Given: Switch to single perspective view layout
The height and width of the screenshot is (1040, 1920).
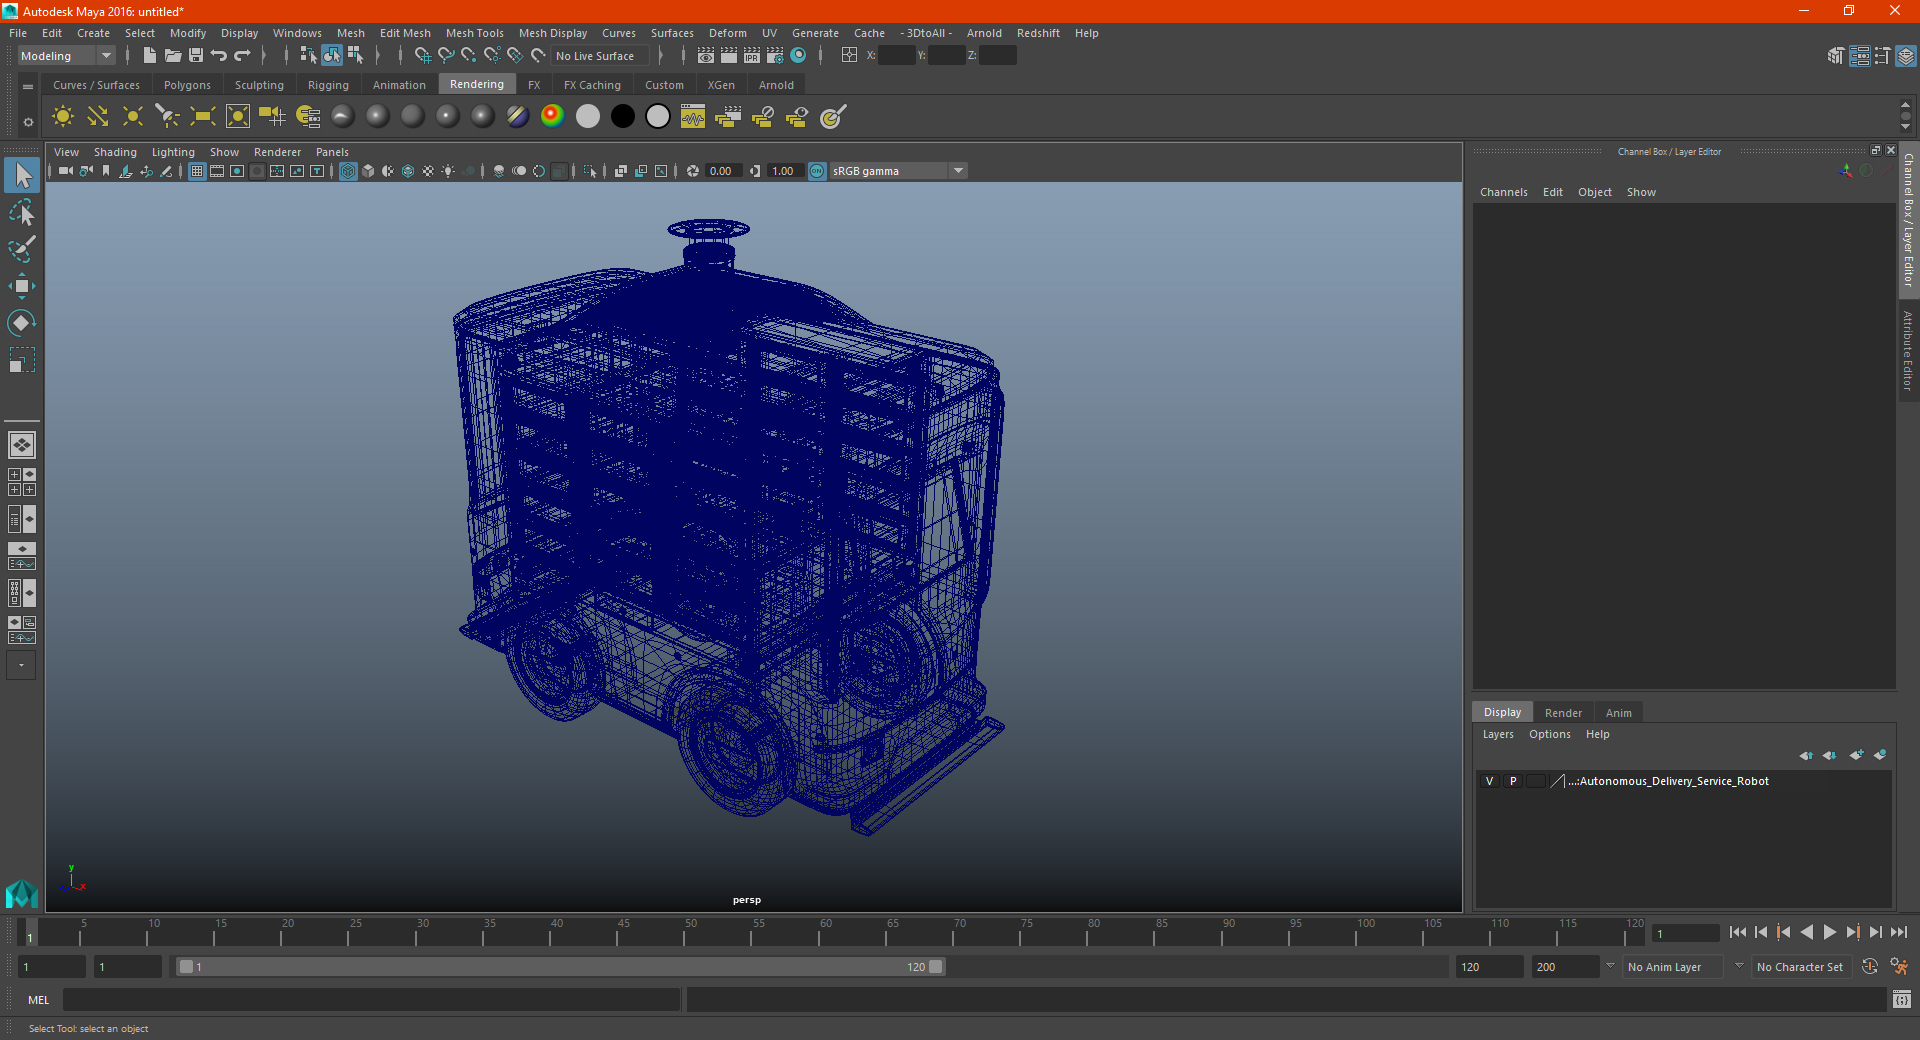Looking at the screenshot, I should (22, 445).
